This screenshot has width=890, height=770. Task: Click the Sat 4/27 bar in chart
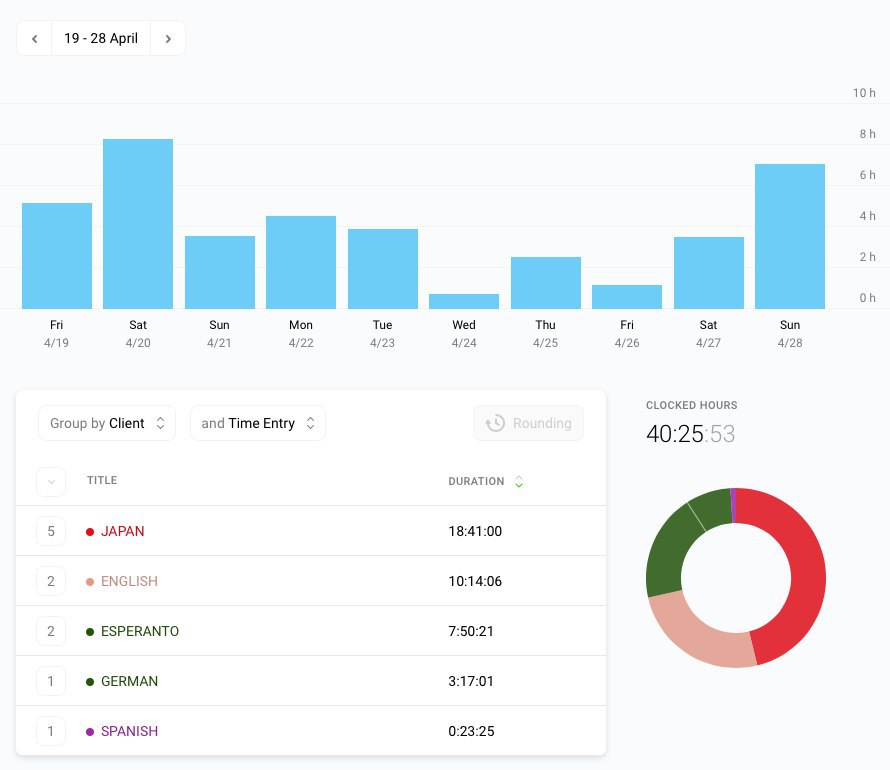coord(708,273)
